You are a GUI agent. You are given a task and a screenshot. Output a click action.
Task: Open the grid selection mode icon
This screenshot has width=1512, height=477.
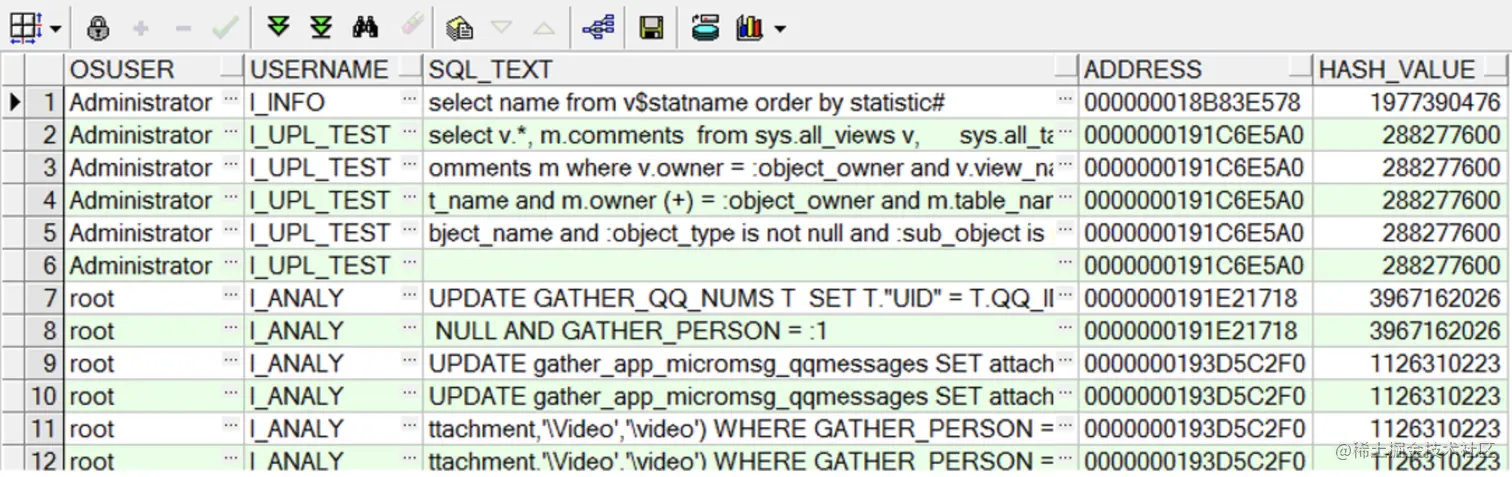click(x=24, y=28)
